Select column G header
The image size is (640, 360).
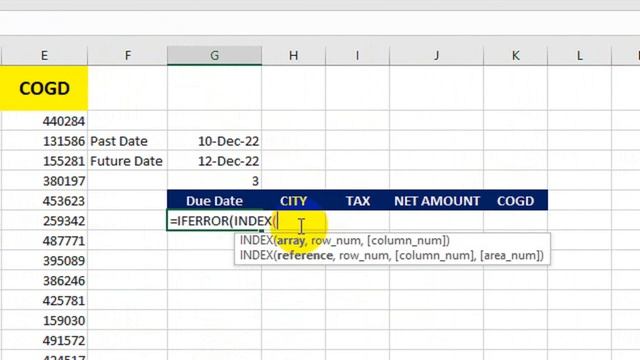(214, 56)
